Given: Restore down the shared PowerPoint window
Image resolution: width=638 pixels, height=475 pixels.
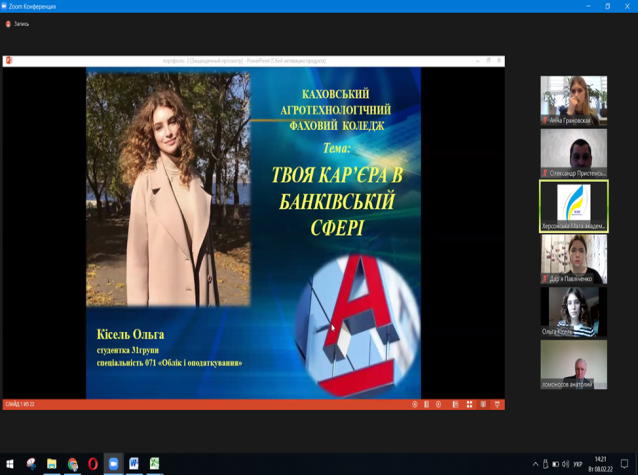Looking at the screenshot, I should (x=488, y=61).
